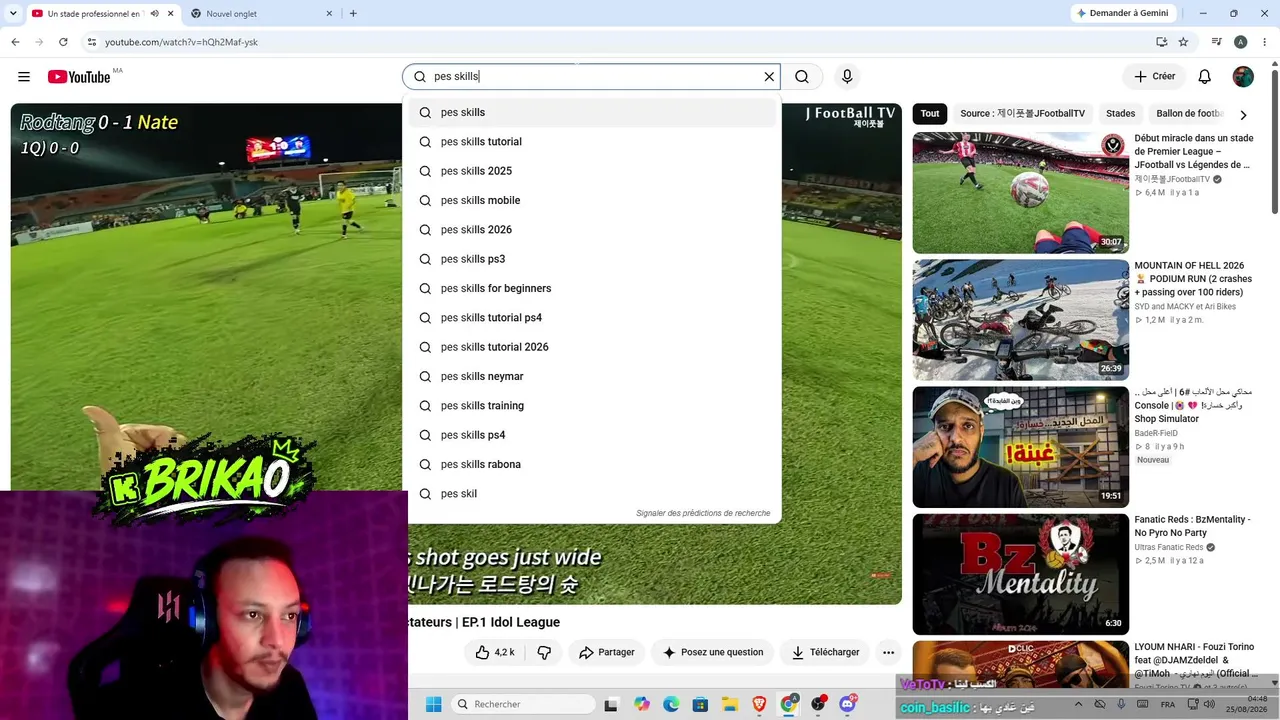View site information icon in address bar

click(92, 42)
